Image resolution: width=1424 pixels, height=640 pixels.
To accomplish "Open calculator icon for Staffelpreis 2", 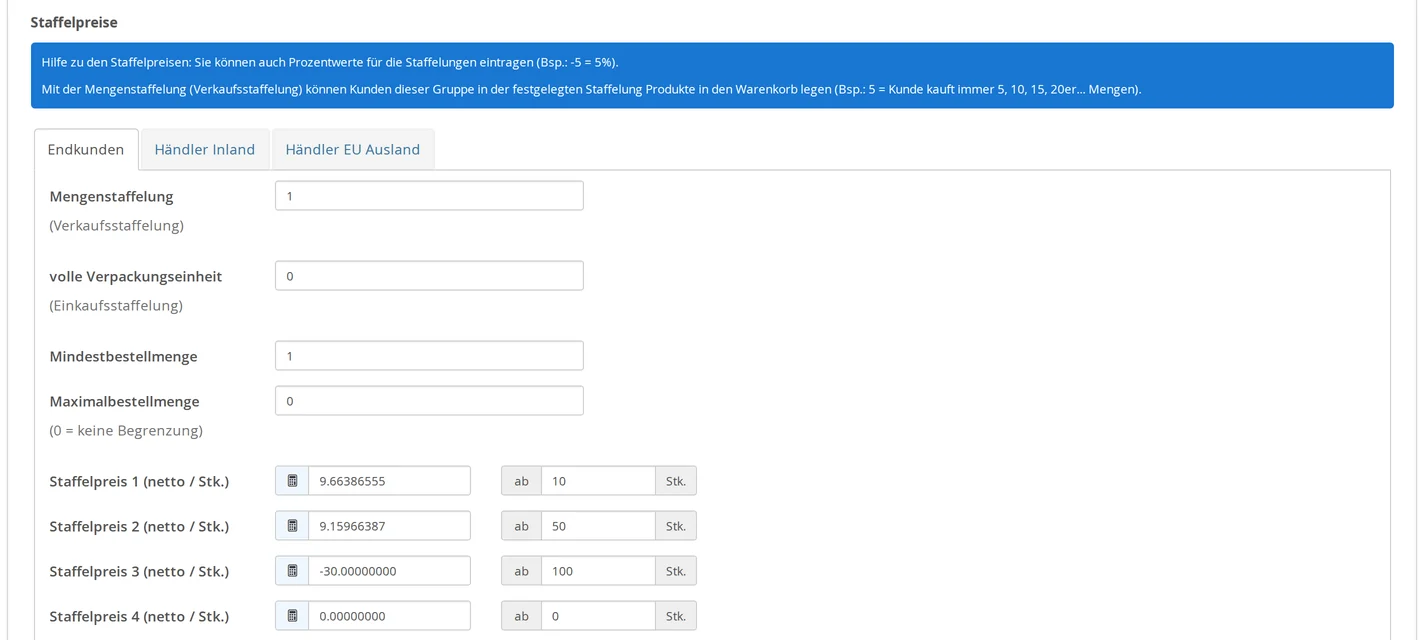I will pyautogui.click(x=292, y=526).
